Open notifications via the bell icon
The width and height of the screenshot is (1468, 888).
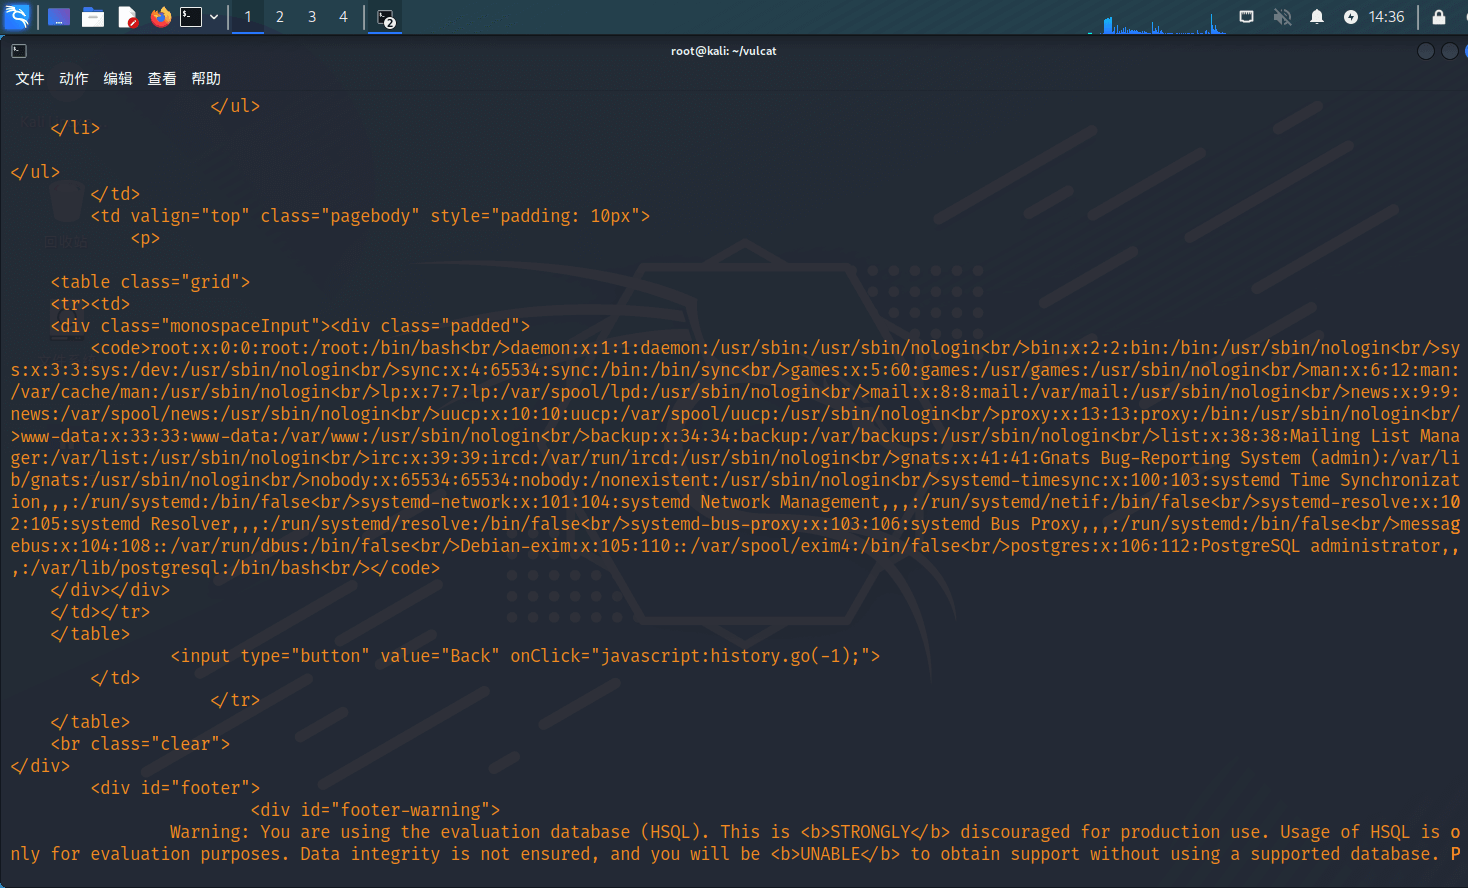(1317, 17)
